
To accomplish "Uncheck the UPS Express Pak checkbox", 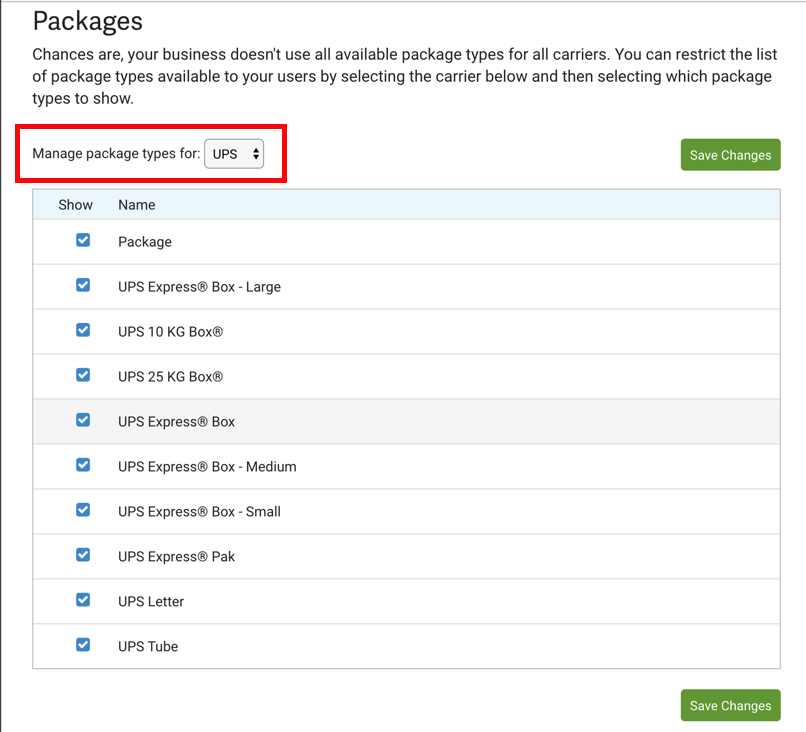I will click(83, 555).
